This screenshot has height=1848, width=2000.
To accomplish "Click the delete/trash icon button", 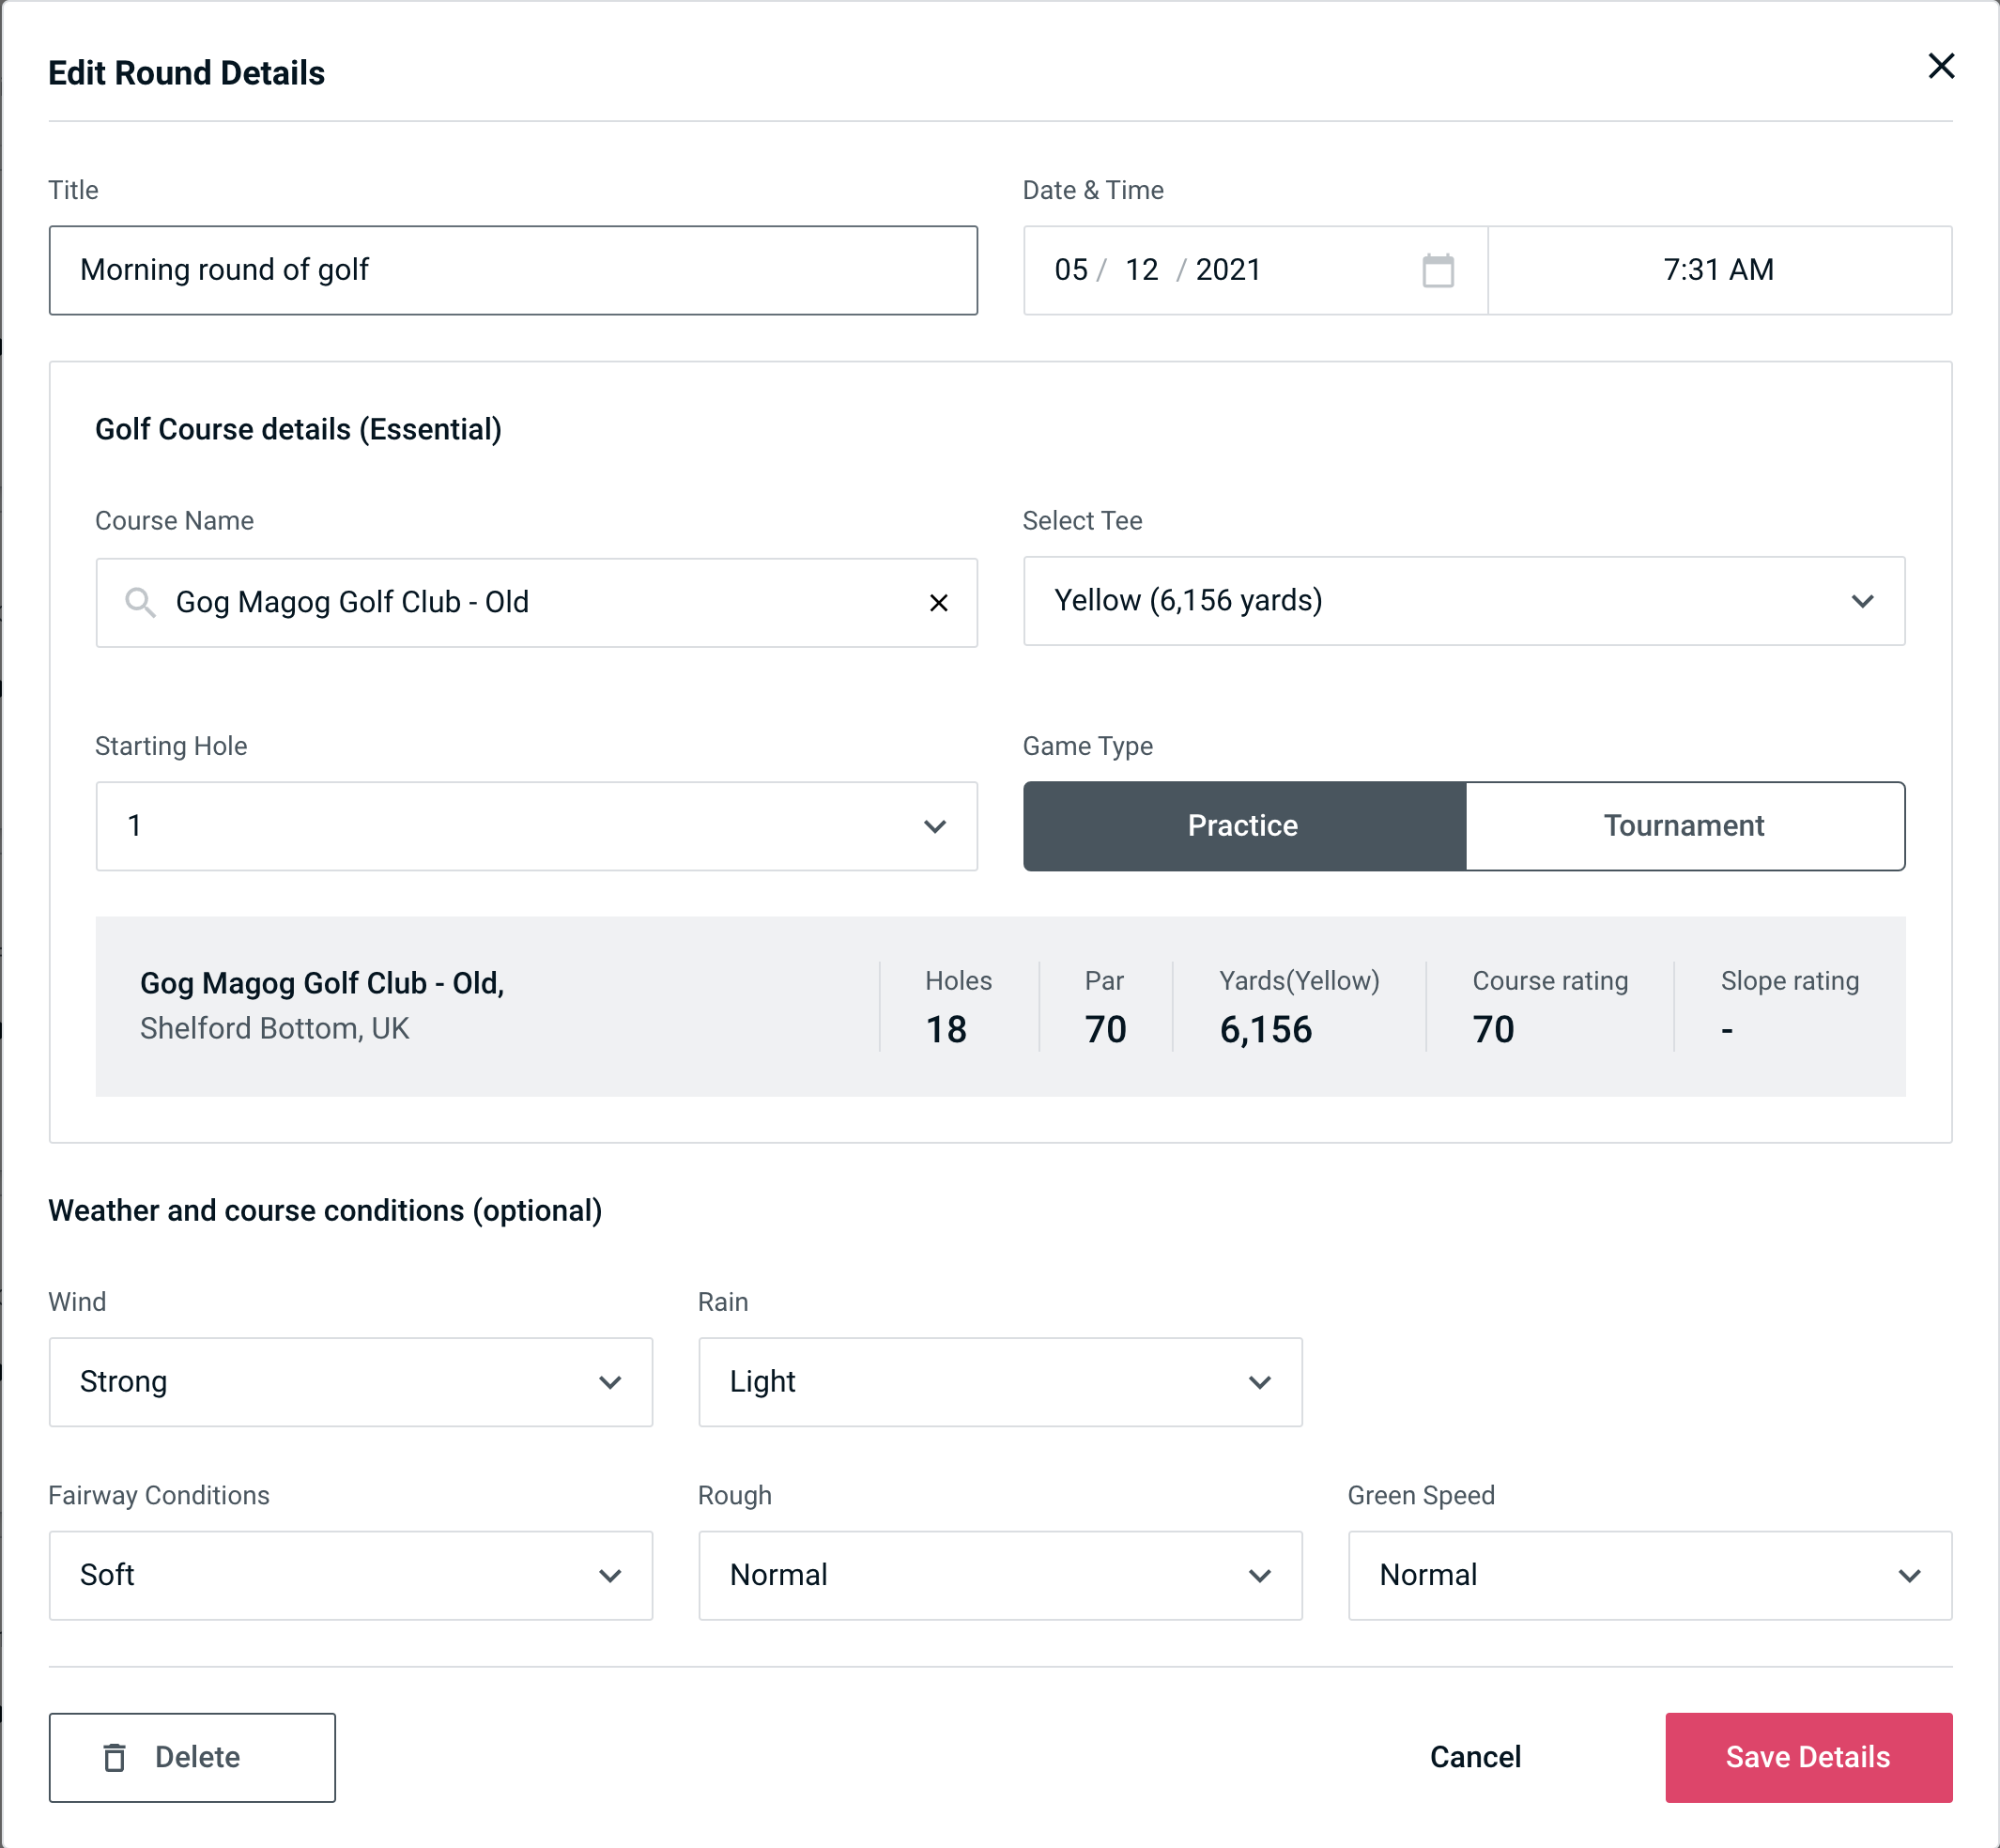I will (x=116, y=1758).
